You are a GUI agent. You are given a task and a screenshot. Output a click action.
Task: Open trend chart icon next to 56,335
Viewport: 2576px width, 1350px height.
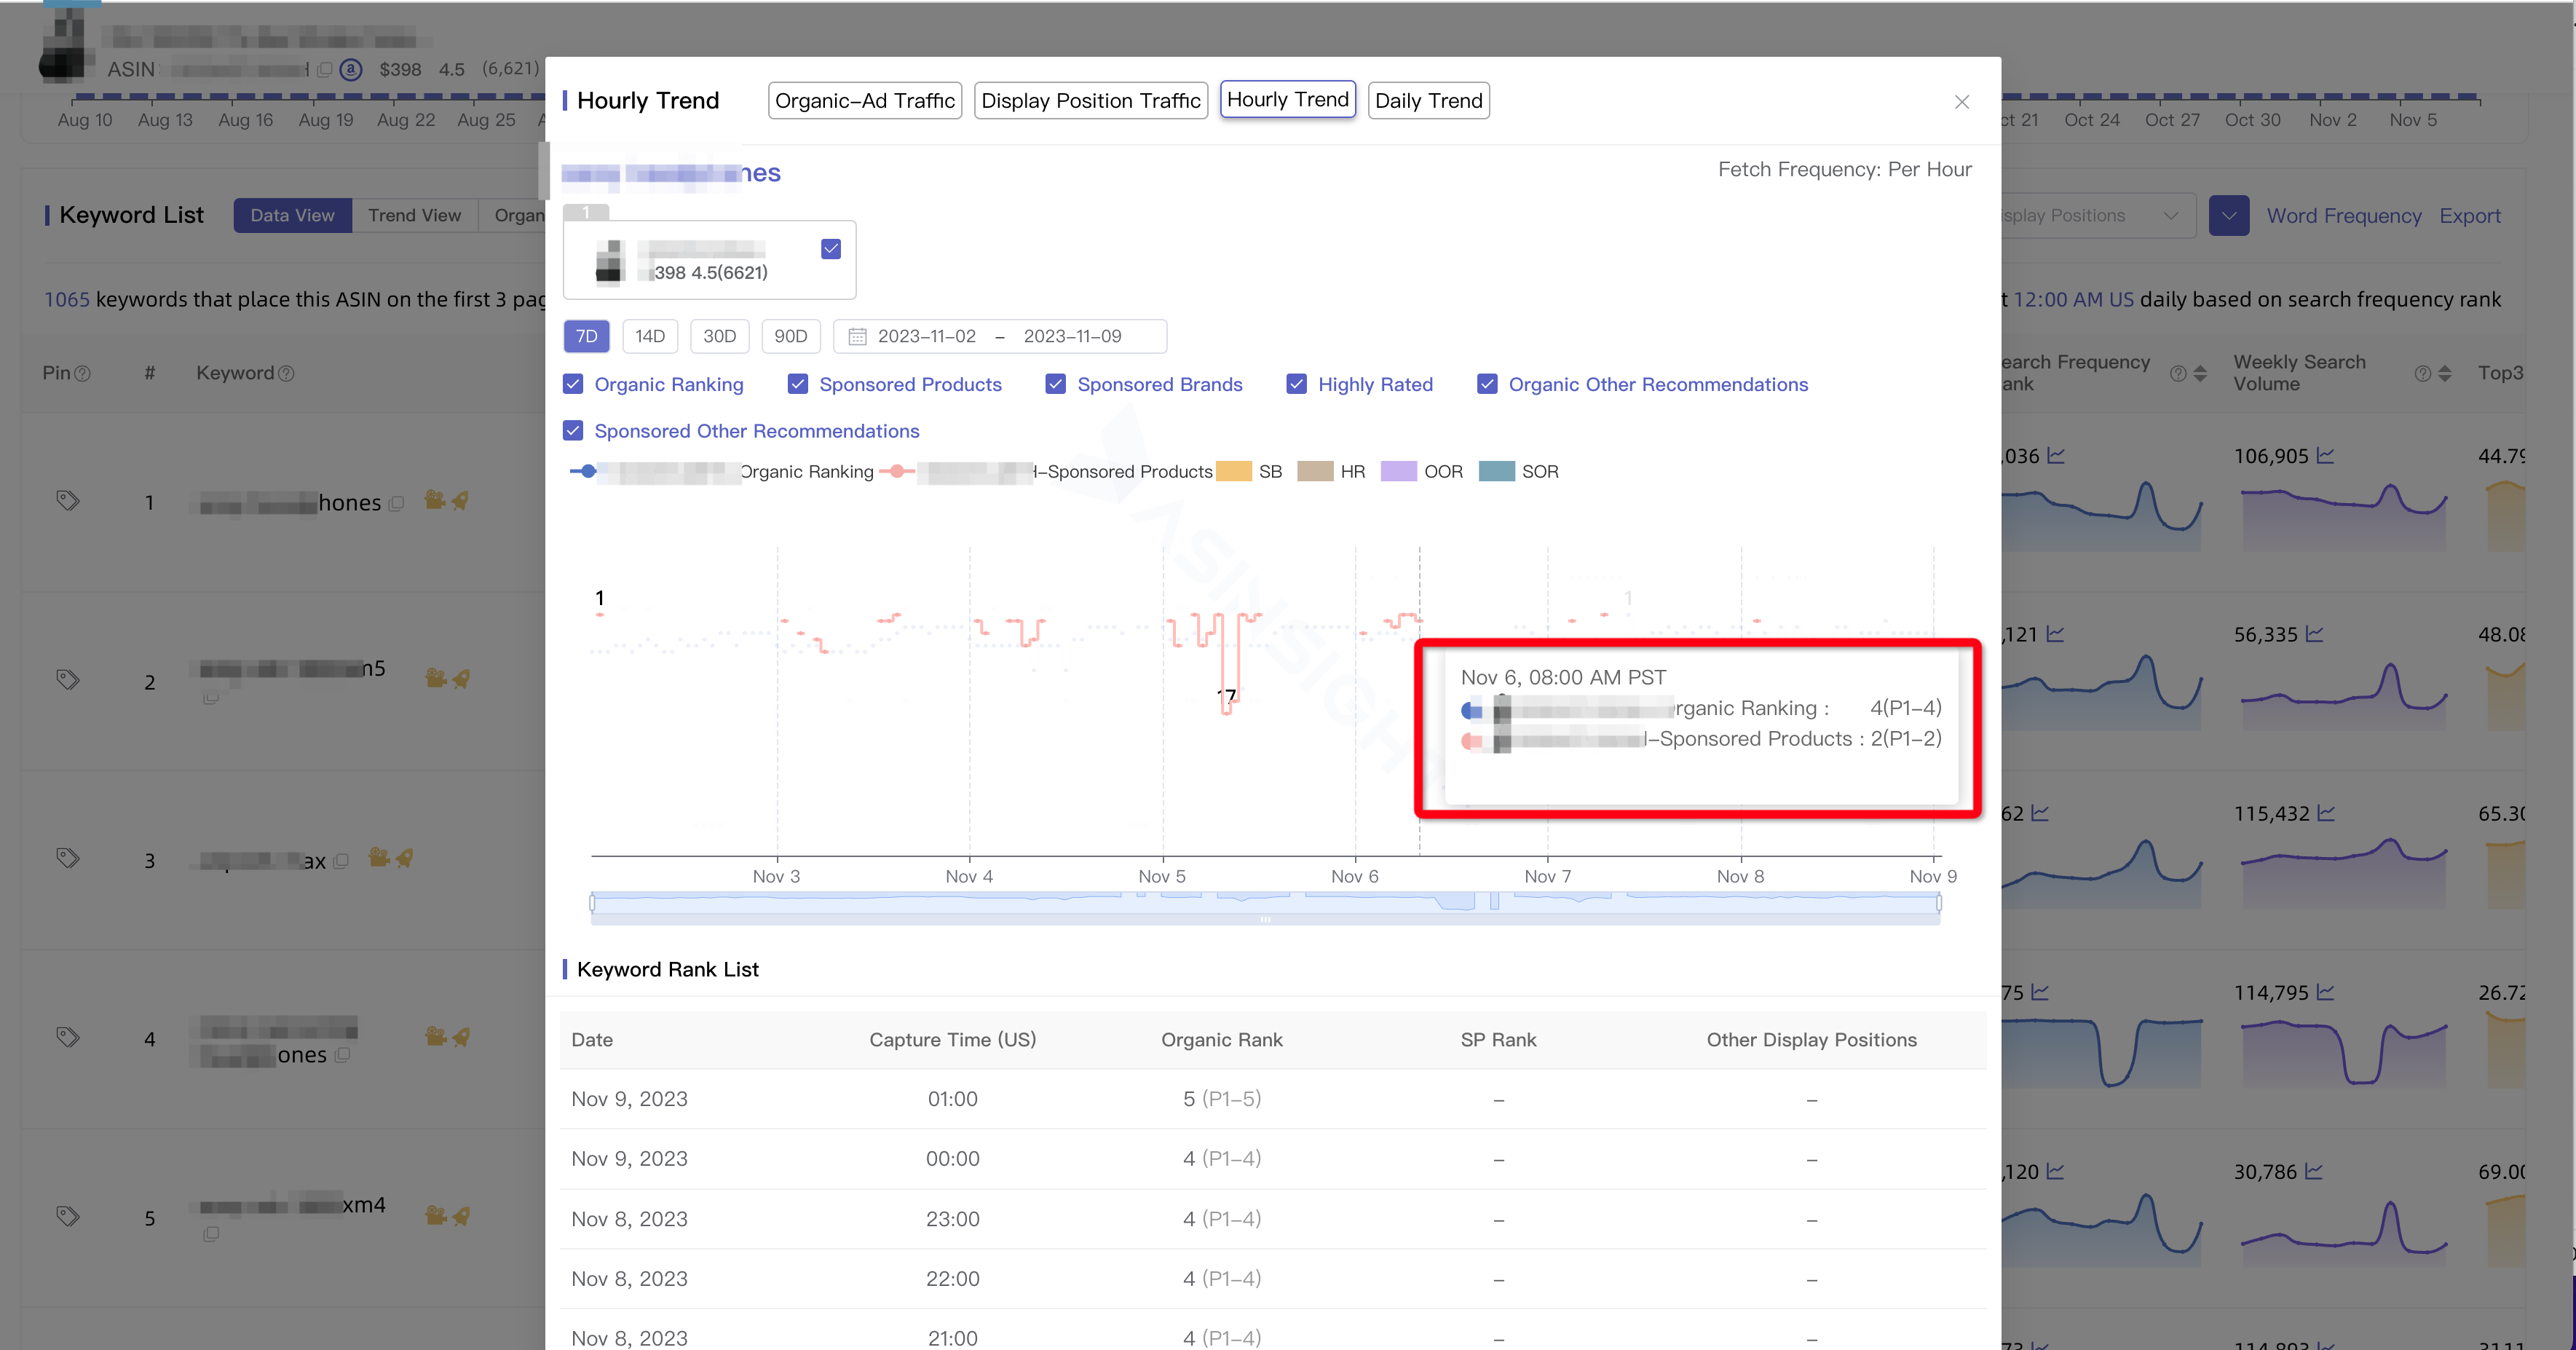(2314, 635)
